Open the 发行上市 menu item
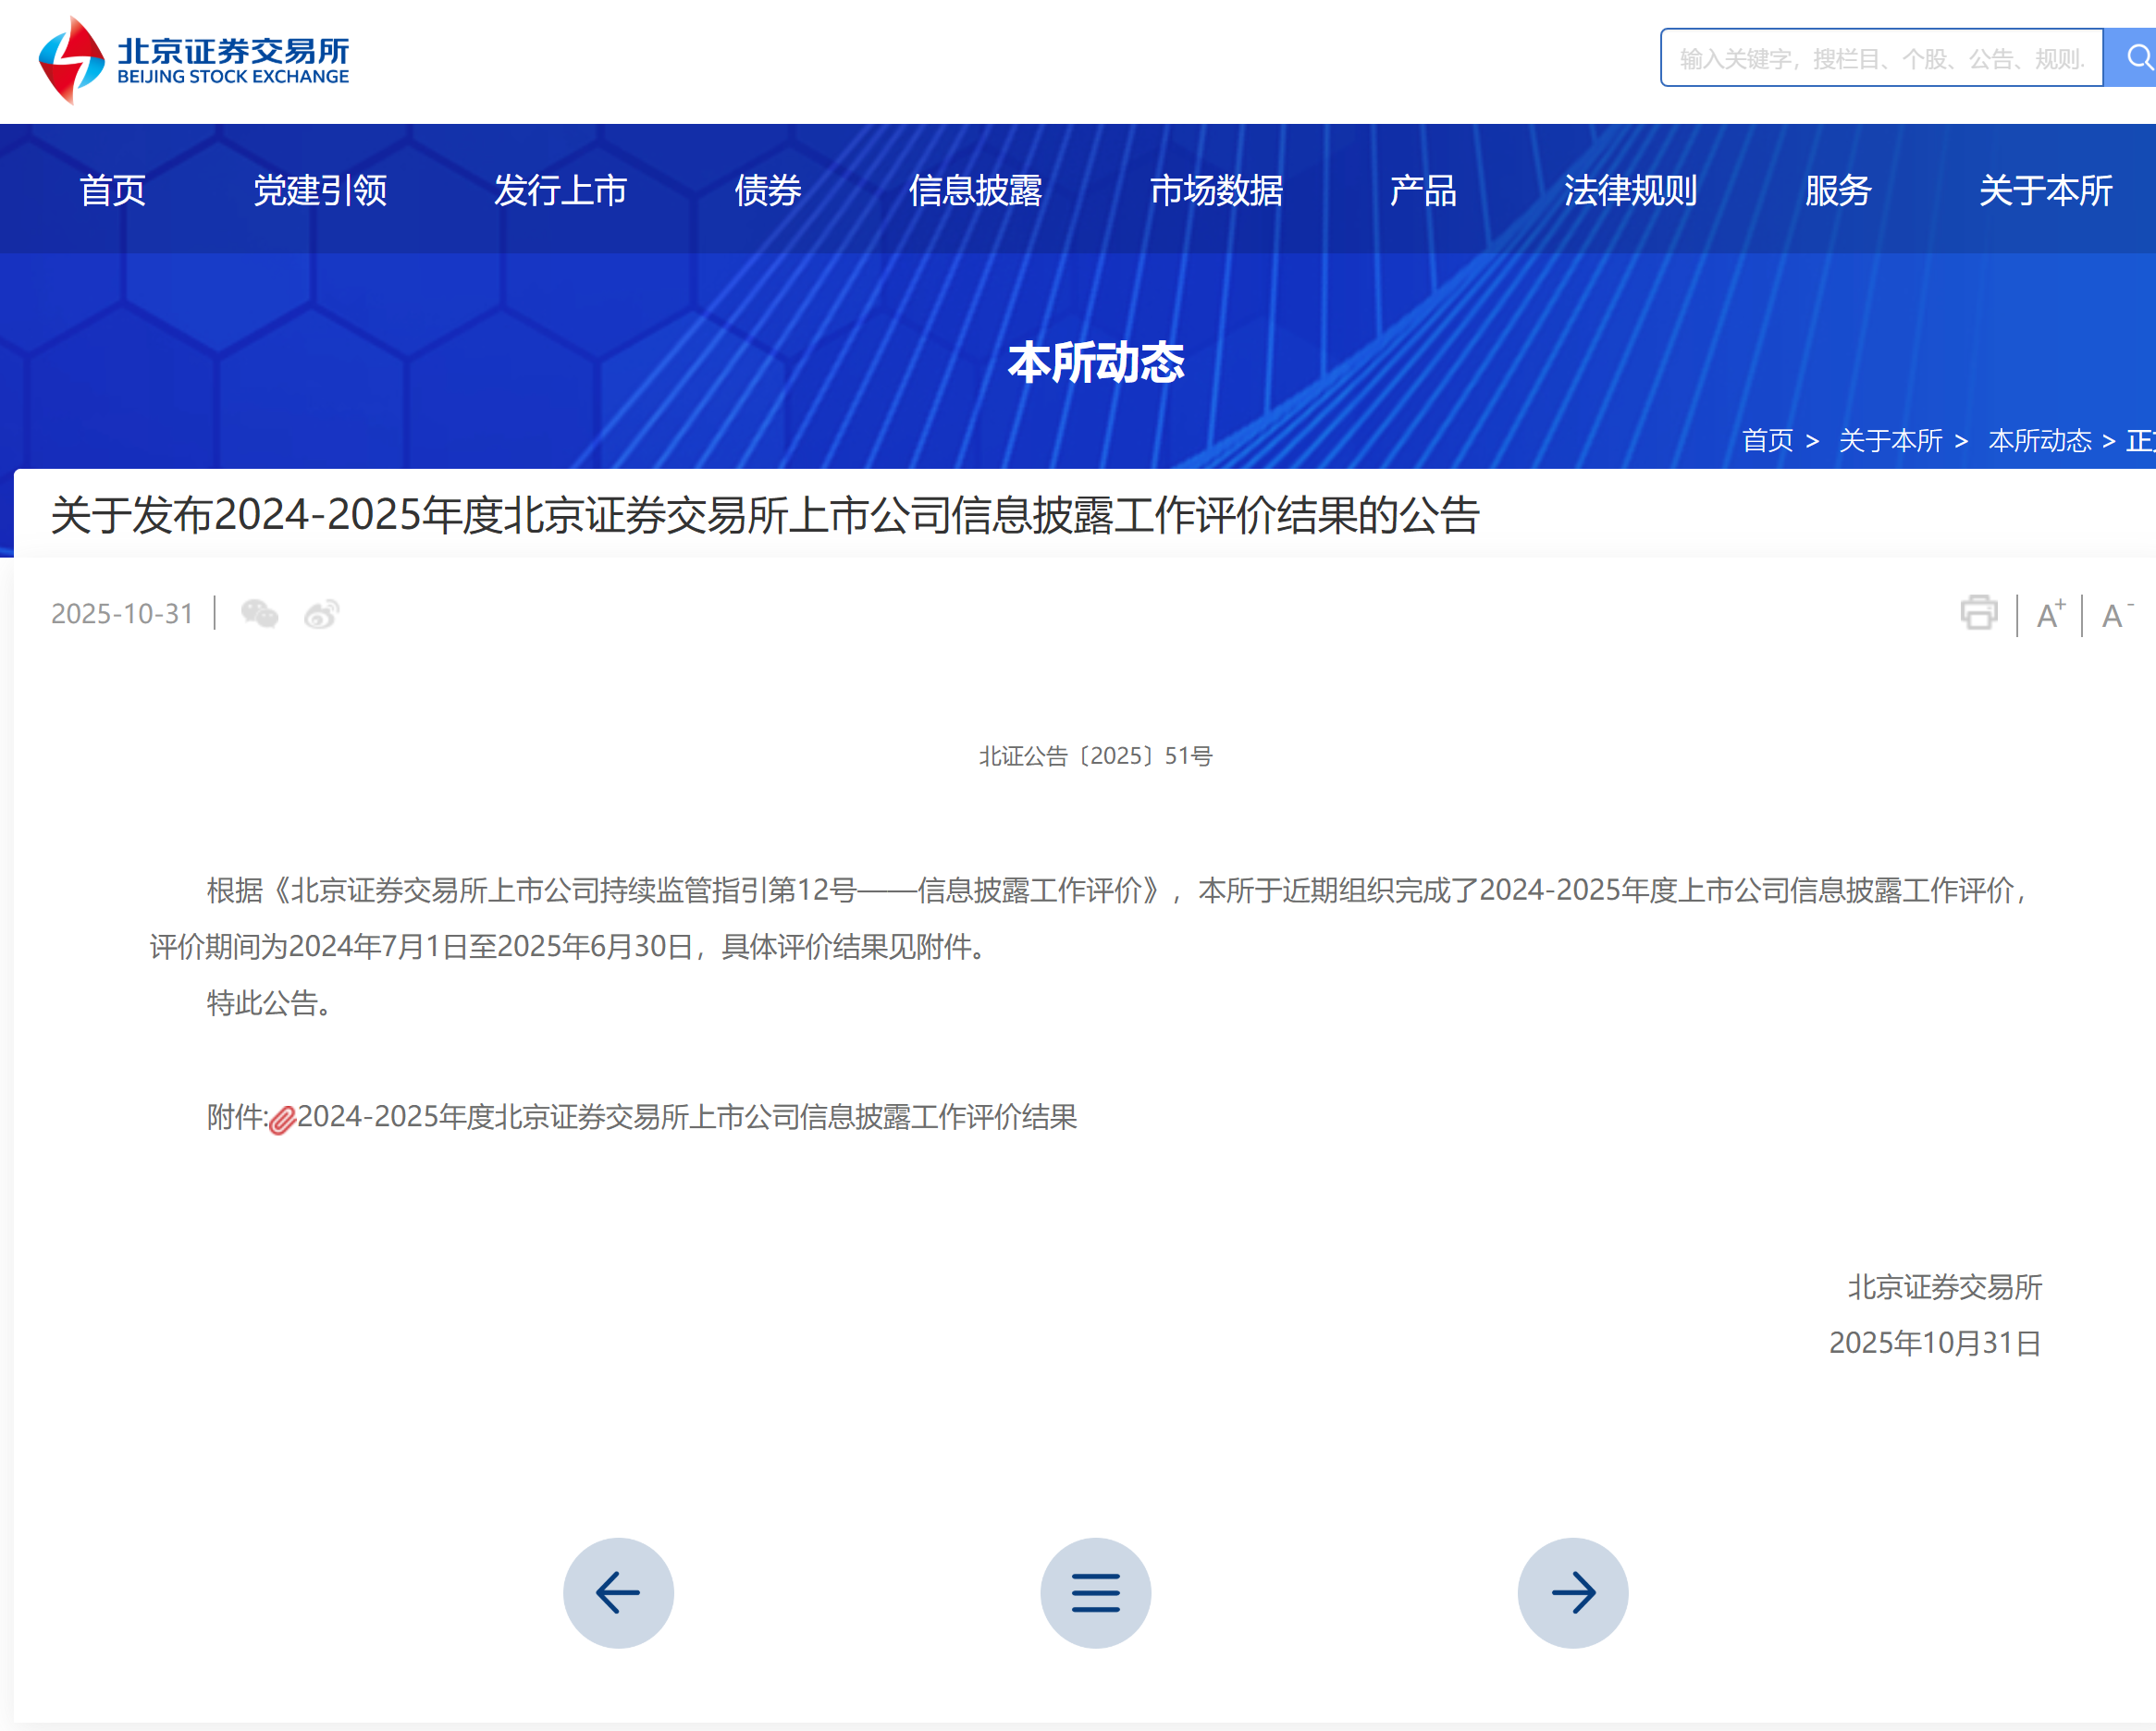Viewport: 2156px width, 1731px height. point(560,190)
